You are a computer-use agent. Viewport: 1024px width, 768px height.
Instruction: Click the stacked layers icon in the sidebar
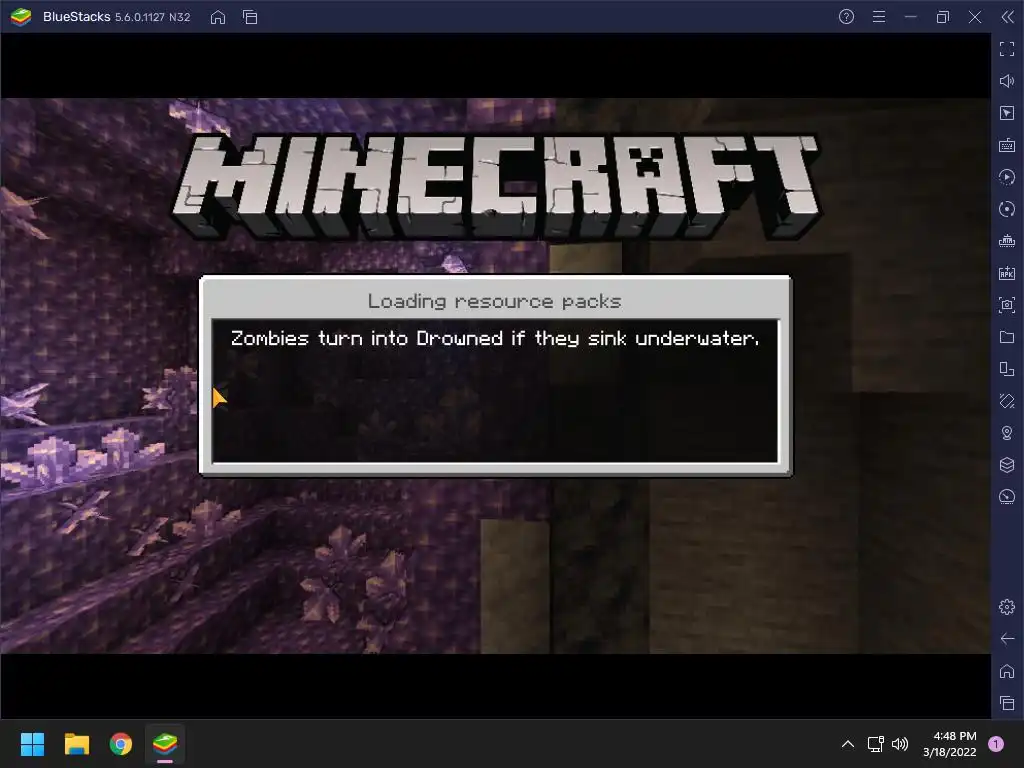[1007, 465]
